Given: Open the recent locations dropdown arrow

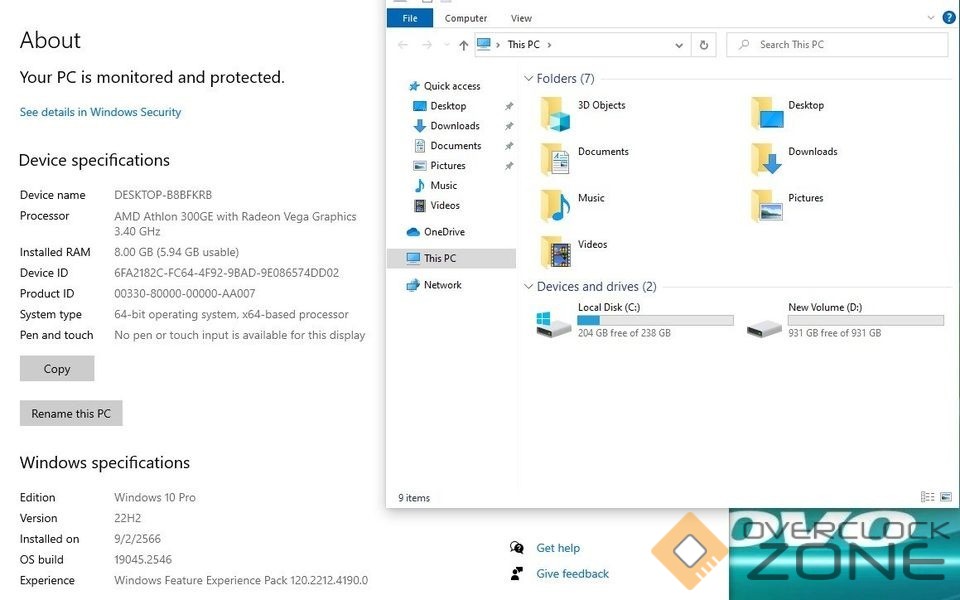Looking at the screenshot, I should (x=446, y=45).
